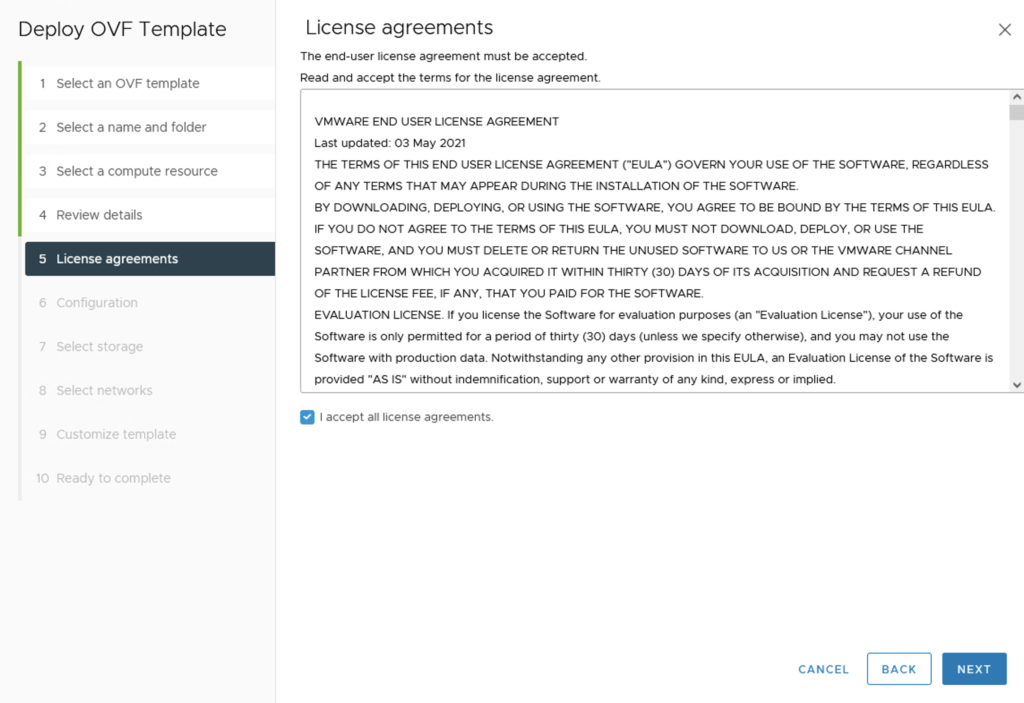Screen dimensions: 1024x703
Task: Go BACK to the previous step
Action: pyautogui.click(x=898, y=669)
